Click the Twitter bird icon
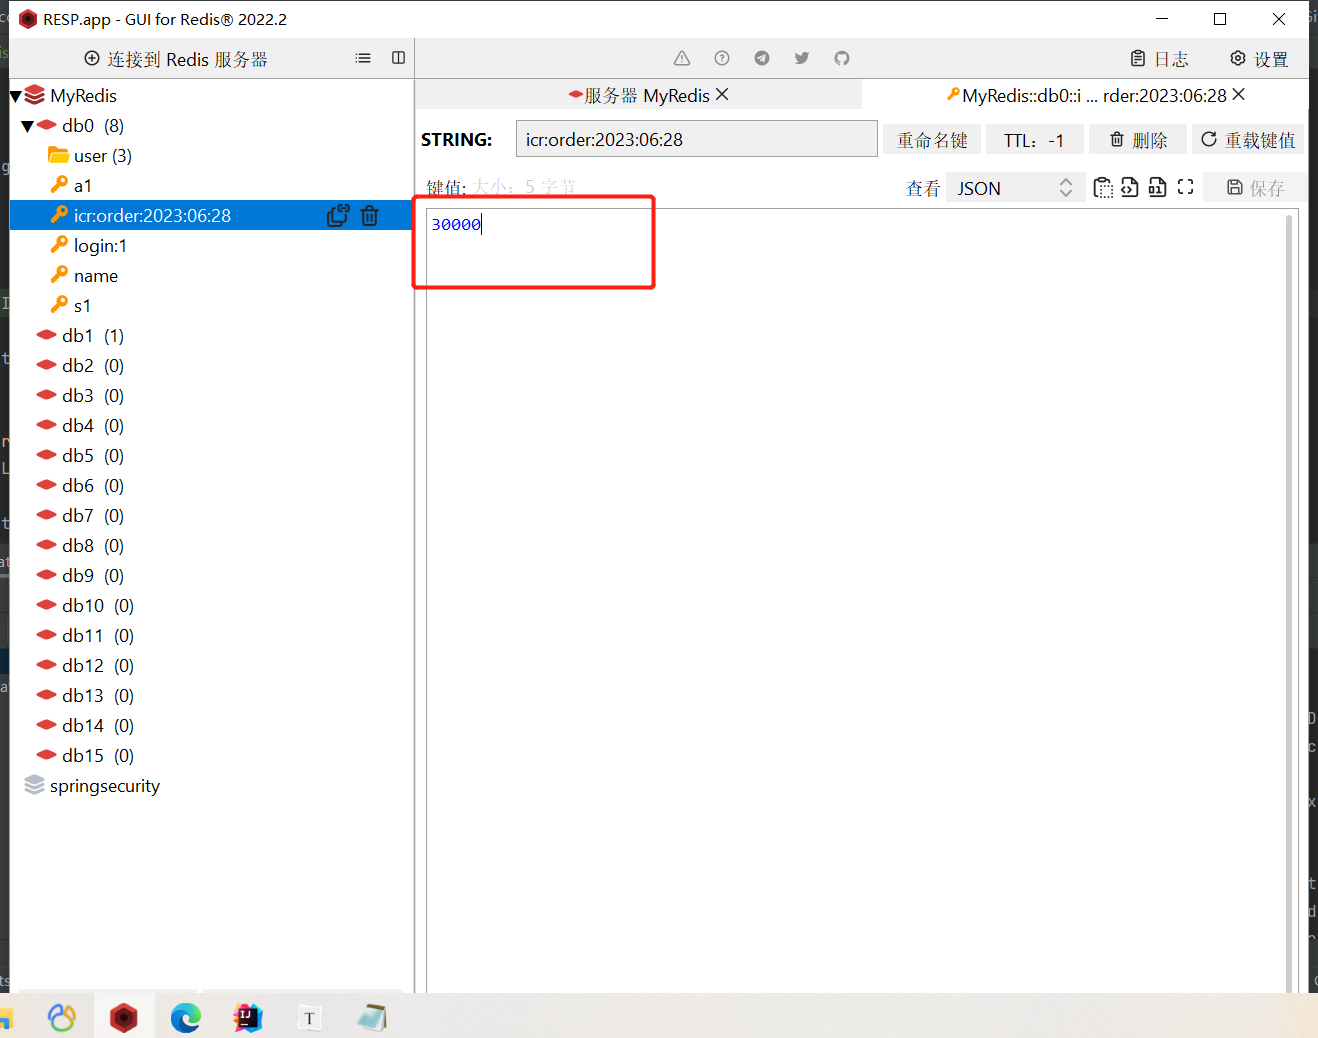This screenshot has height=1038, width=1318. click(802, 58)
